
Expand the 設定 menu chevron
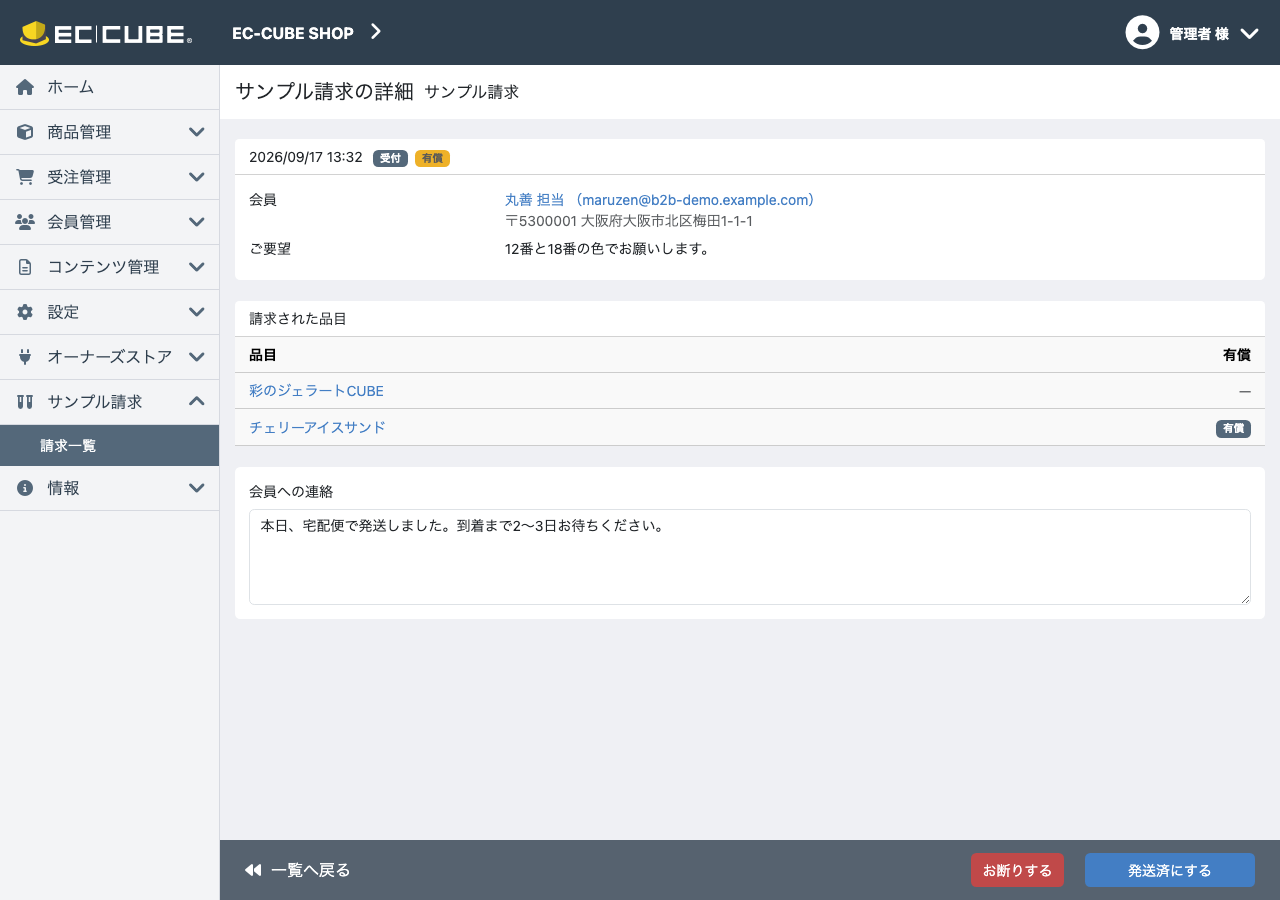[x=197, y=312]
